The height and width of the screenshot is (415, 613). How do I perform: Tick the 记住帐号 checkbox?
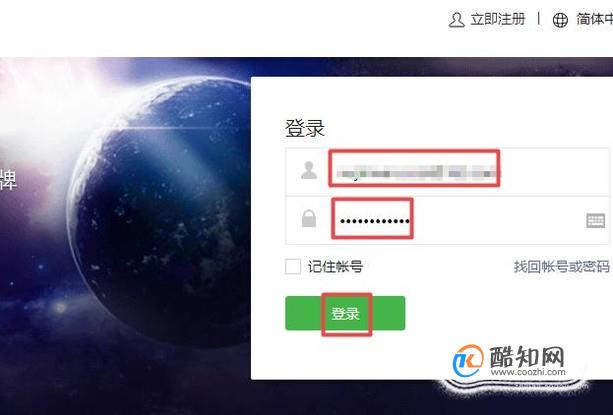coord(293,267)
